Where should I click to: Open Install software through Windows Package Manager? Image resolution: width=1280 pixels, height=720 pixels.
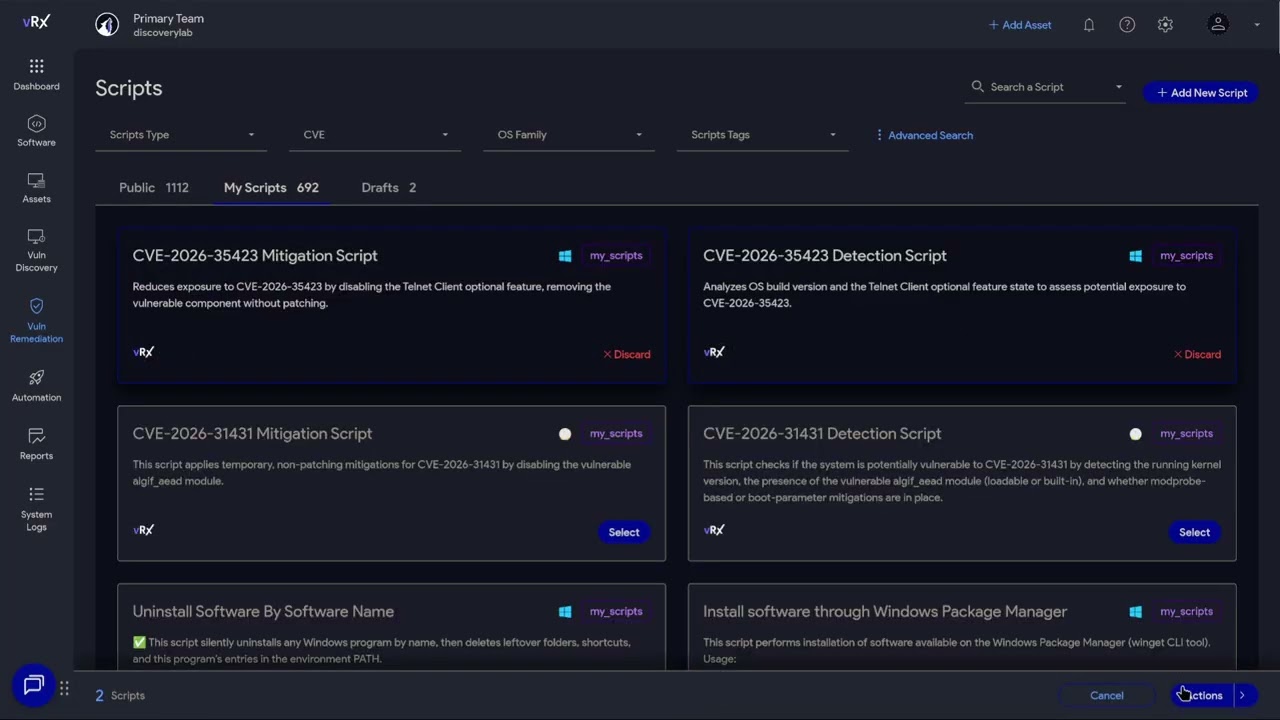pyautogui.click(x=885, y=612)
